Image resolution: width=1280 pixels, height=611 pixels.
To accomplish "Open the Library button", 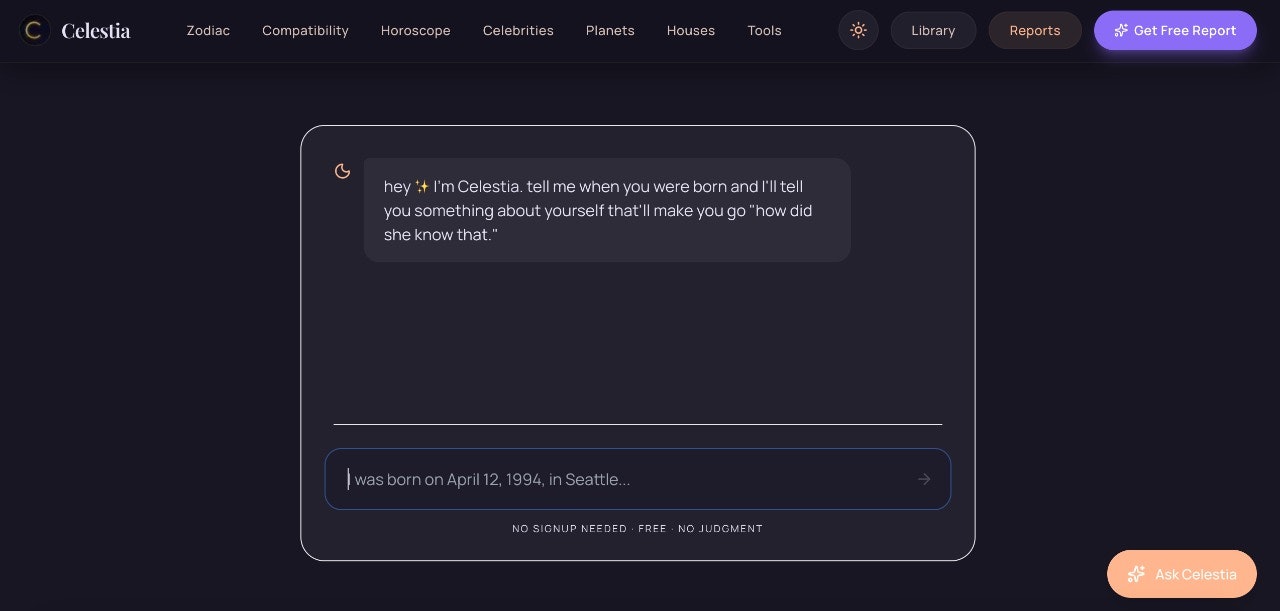I will (933, 31).
